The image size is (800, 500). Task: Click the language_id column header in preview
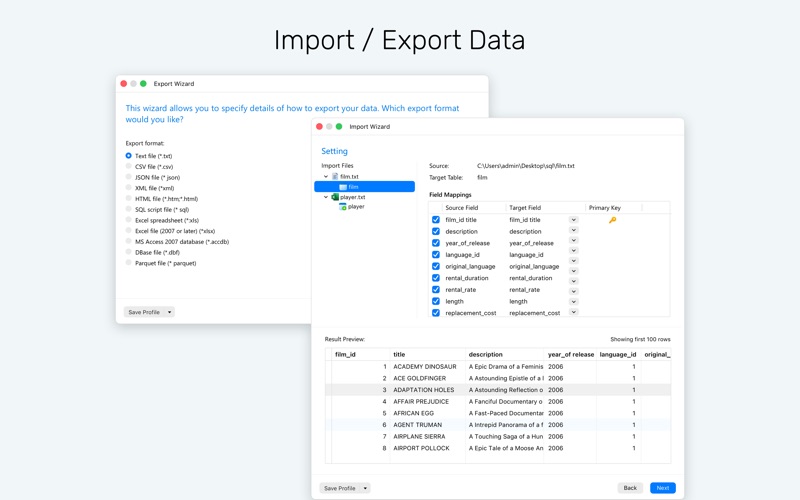coord(618,354)
